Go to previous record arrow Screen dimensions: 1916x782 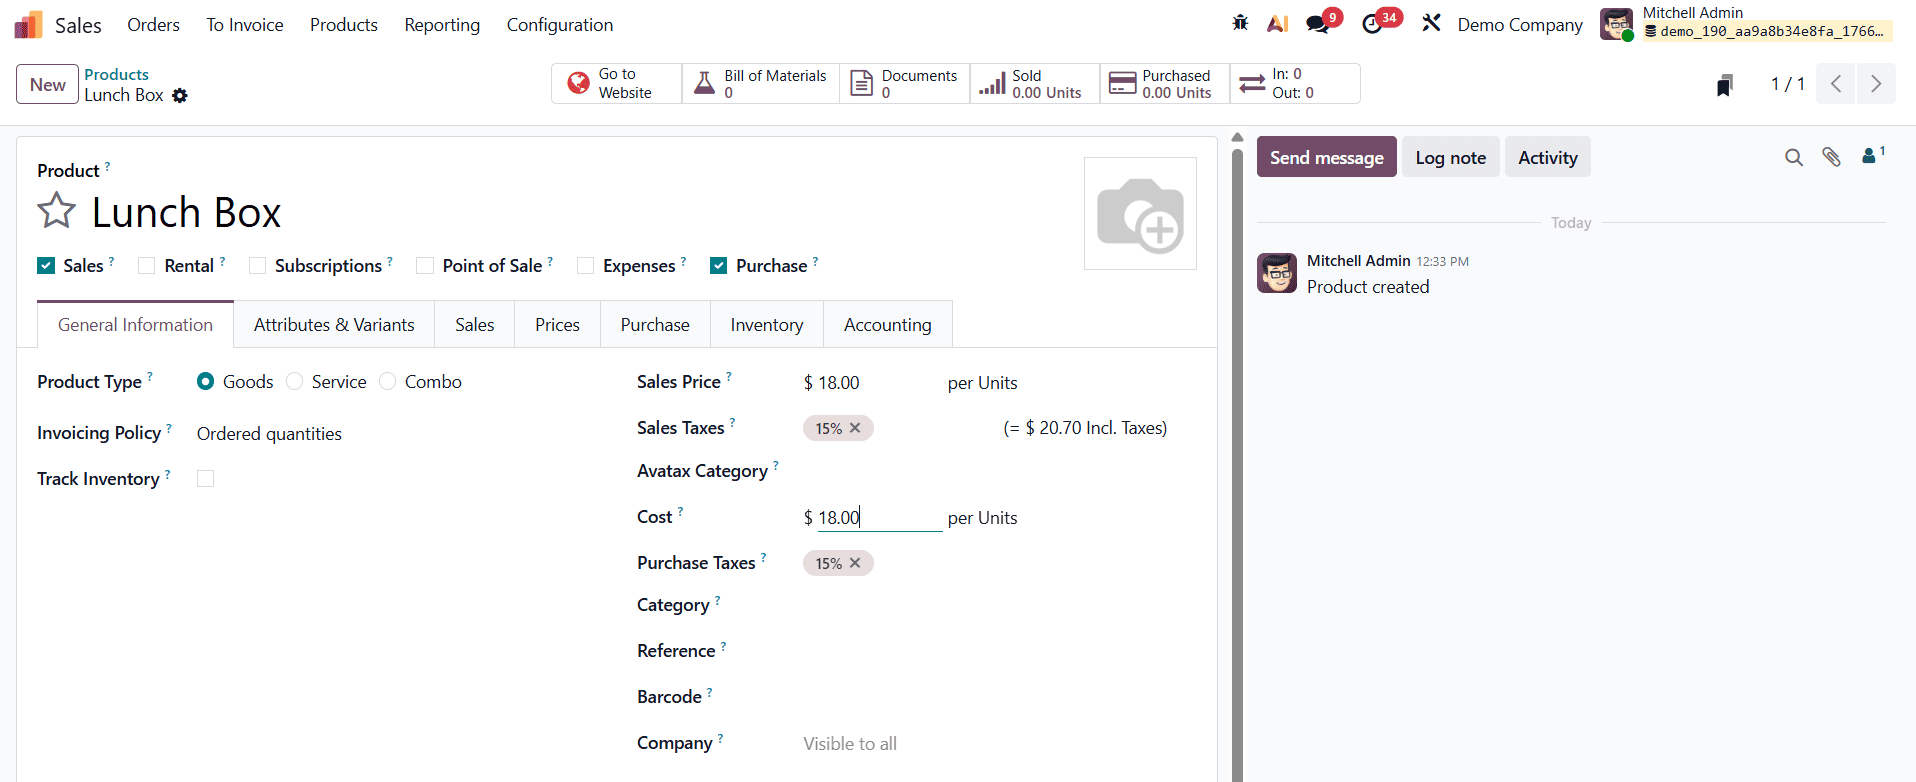pyautogui.click(x=1836, y=84)
